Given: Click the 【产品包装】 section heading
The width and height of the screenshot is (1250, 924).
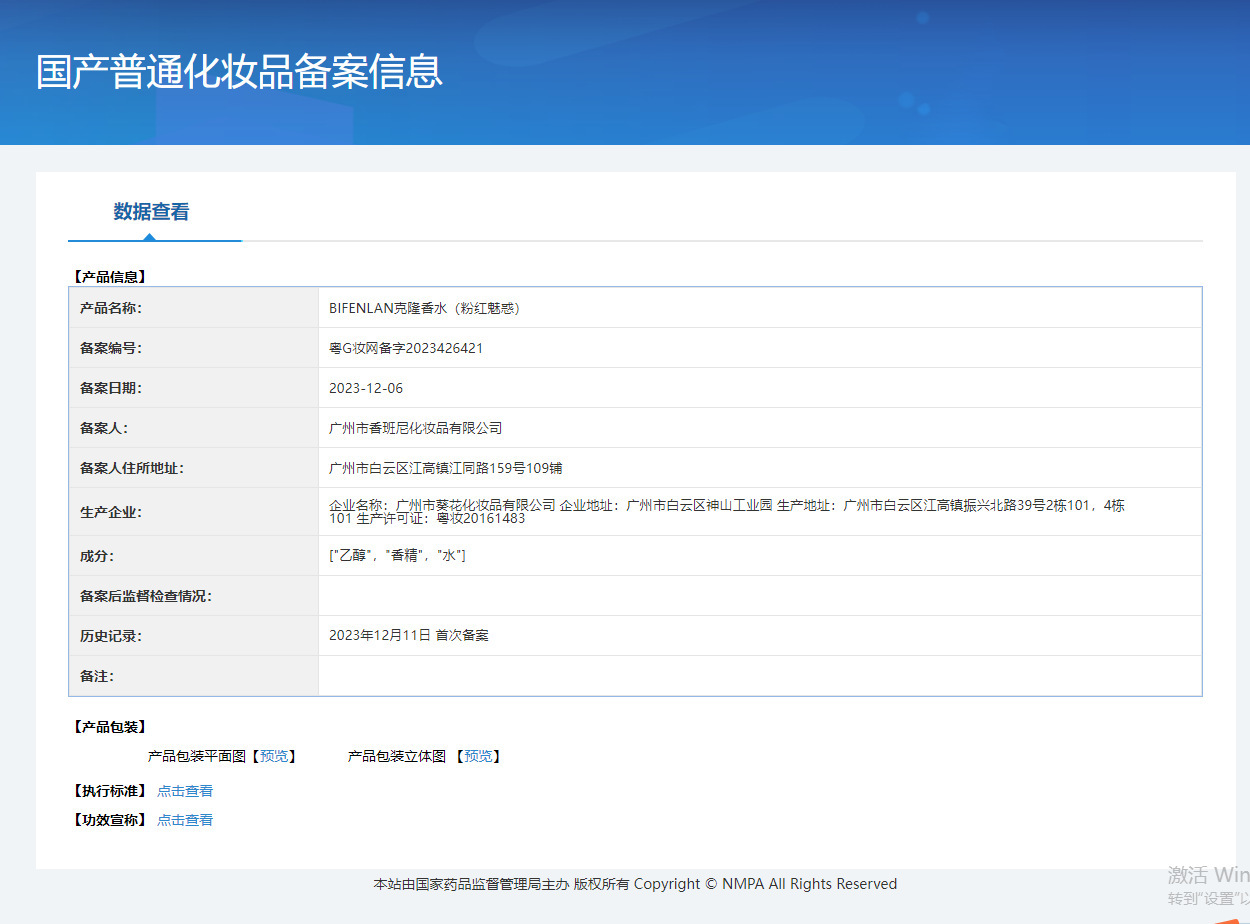Looking at the screenshot, I should tap(110, 727).
